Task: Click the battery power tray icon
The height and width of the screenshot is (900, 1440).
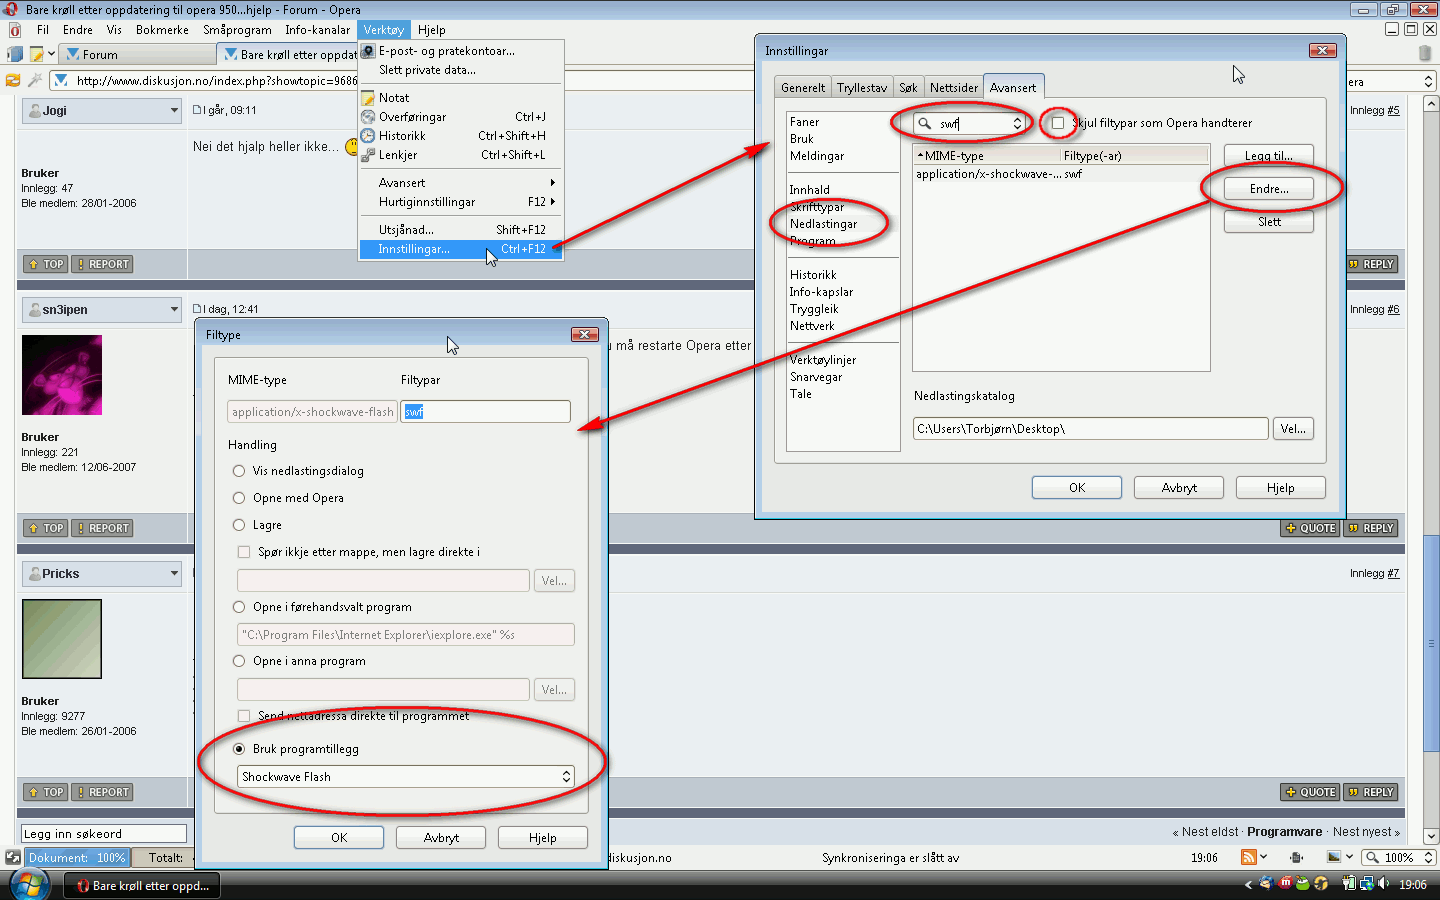Action: 1348,884
